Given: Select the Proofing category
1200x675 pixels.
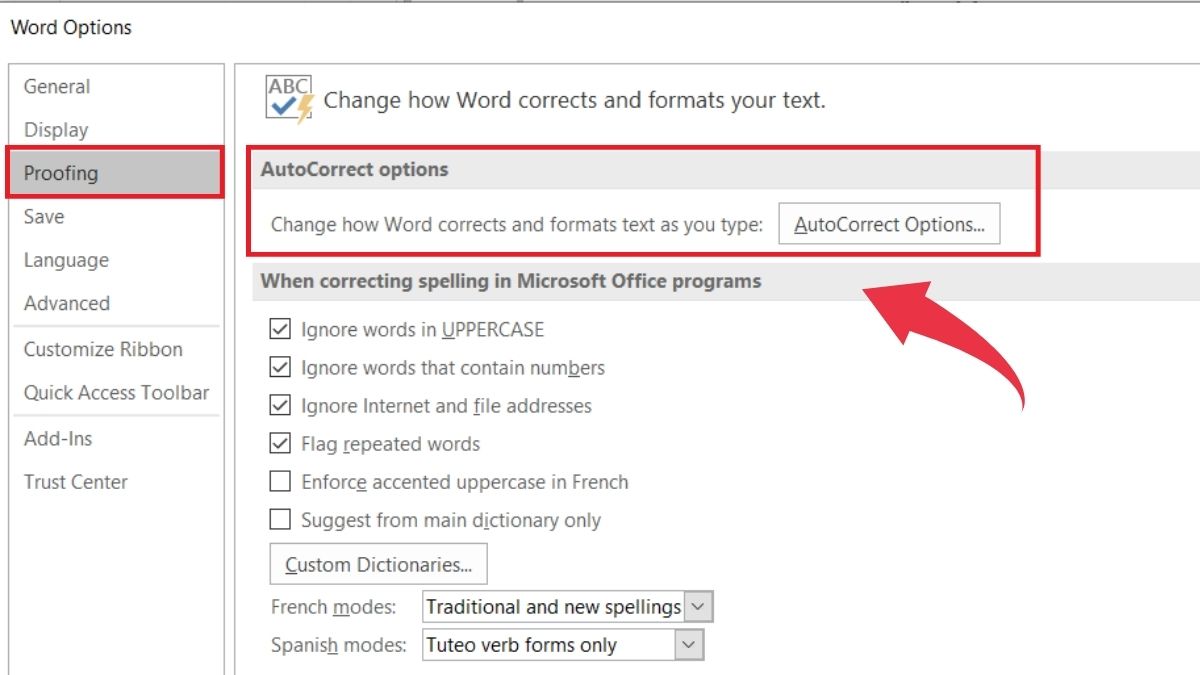Looking at the screenshot, I should tap(115, 173).
